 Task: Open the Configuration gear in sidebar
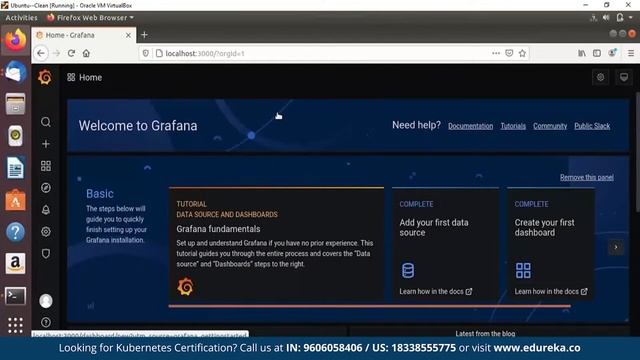point(46,232)
